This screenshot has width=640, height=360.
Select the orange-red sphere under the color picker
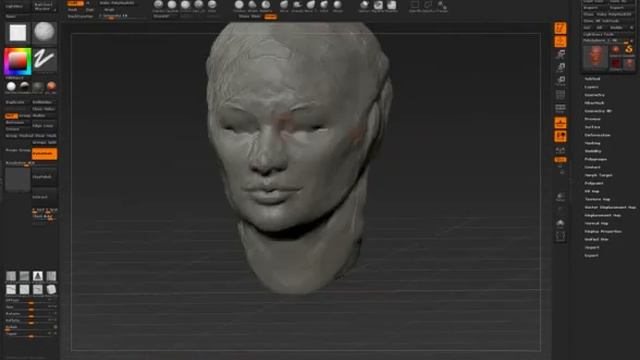[x=51, y=87]
